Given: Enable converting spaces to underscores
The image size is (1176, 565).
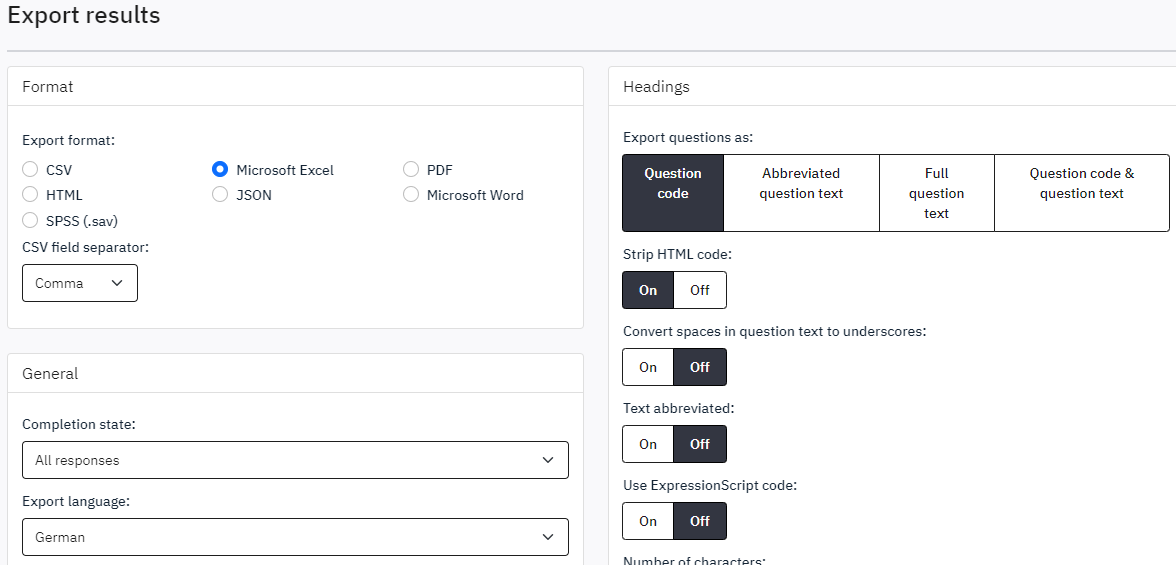Looking at the screenshot, I should pos(648,367).
